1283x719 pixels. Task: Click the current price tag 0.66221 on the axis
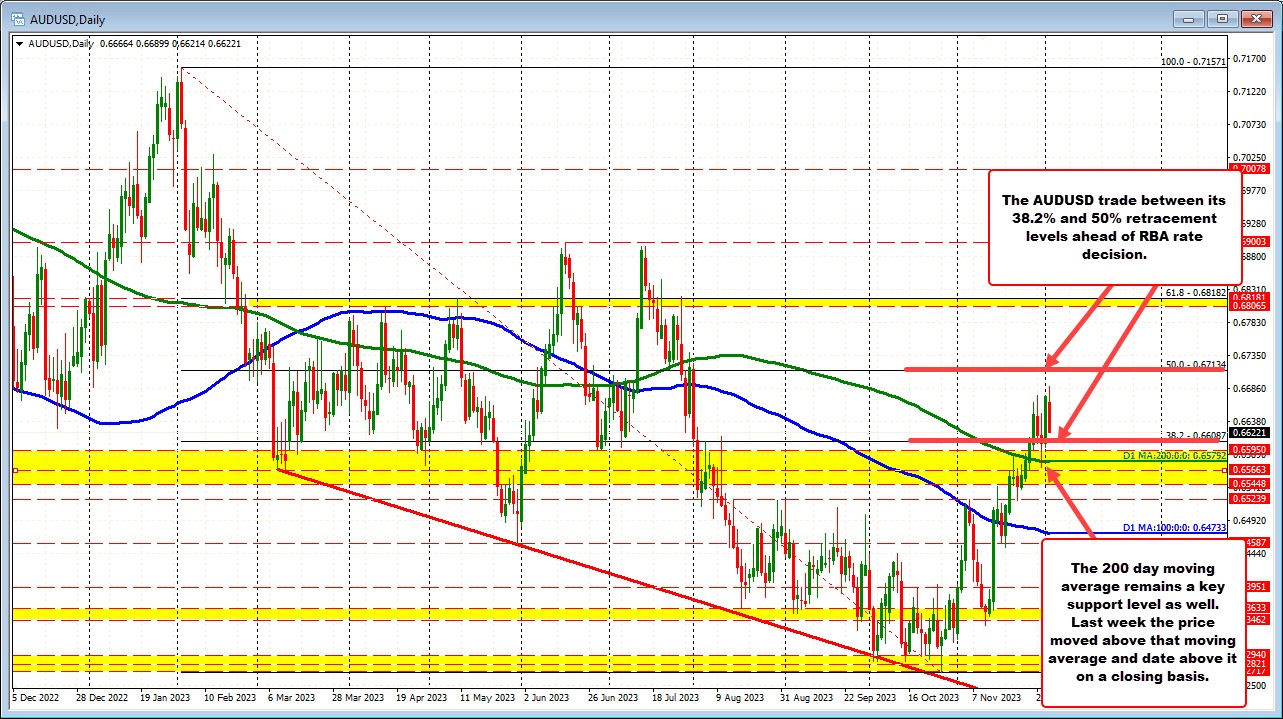[x=1251, y=434]
